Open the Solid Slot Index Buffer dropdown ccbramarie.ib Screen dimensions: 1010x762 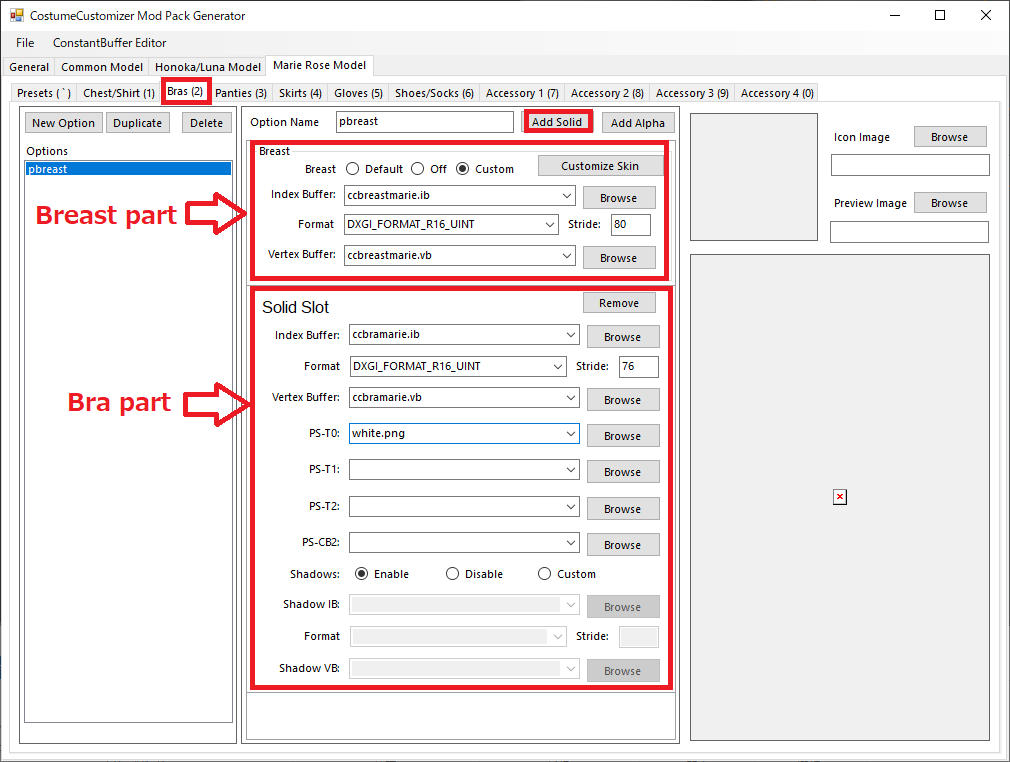pyautogui.click(x=571, y=335)
